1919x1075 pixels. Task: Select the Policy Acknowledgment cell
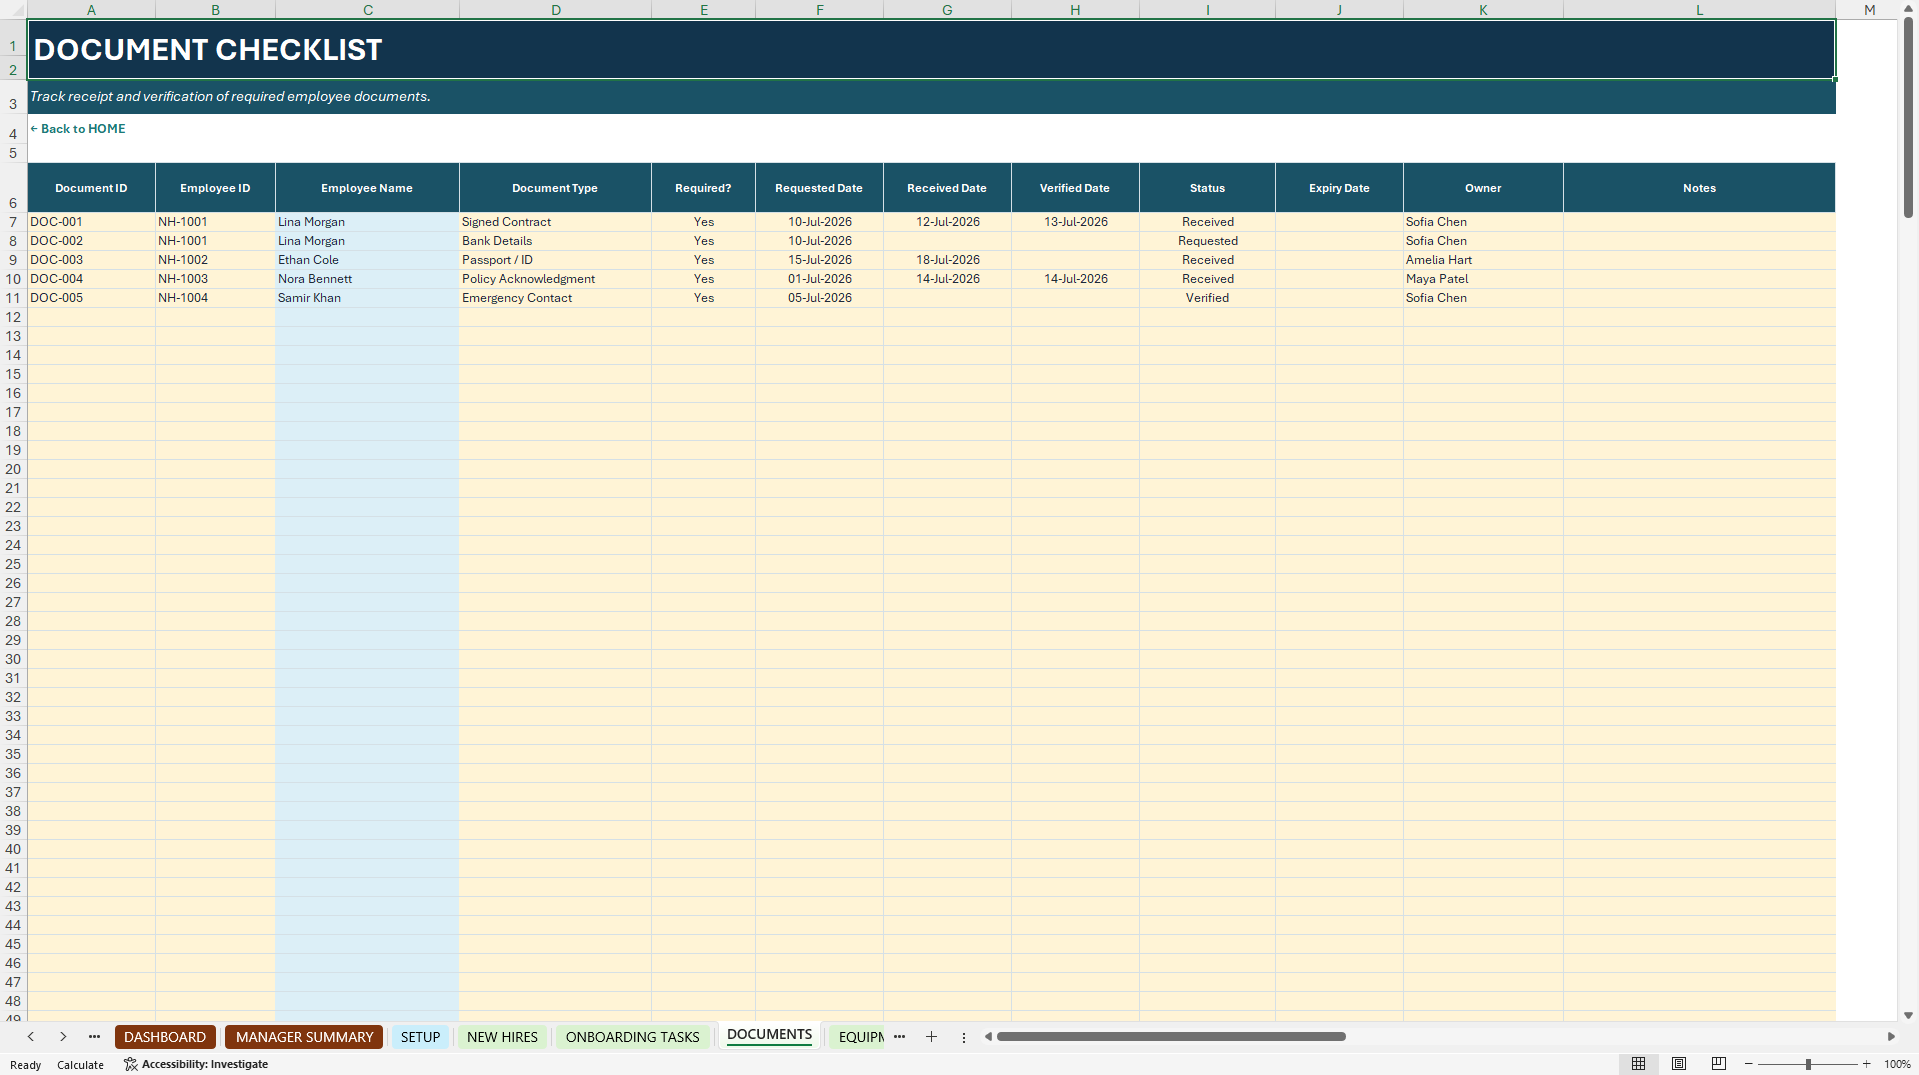(x=555, y=279)
